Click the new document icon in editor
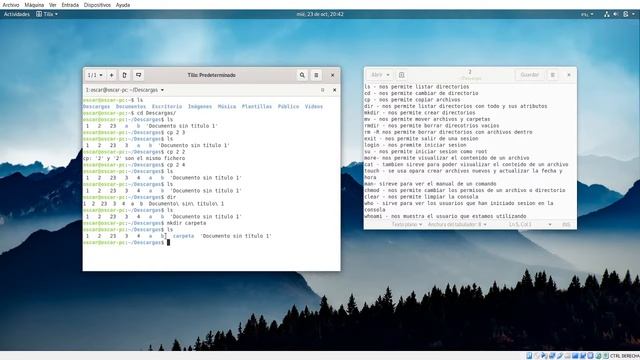Viewport: 640px width, 360px height. point(402,75)
